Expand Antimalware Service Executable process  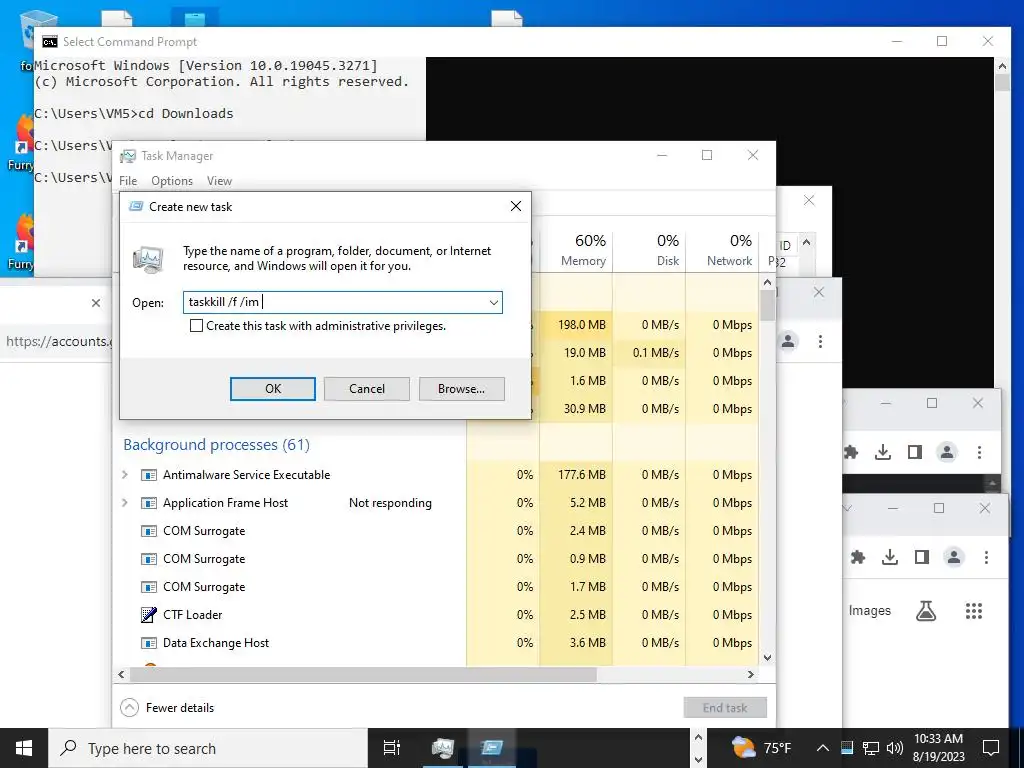tap(125, 475)
